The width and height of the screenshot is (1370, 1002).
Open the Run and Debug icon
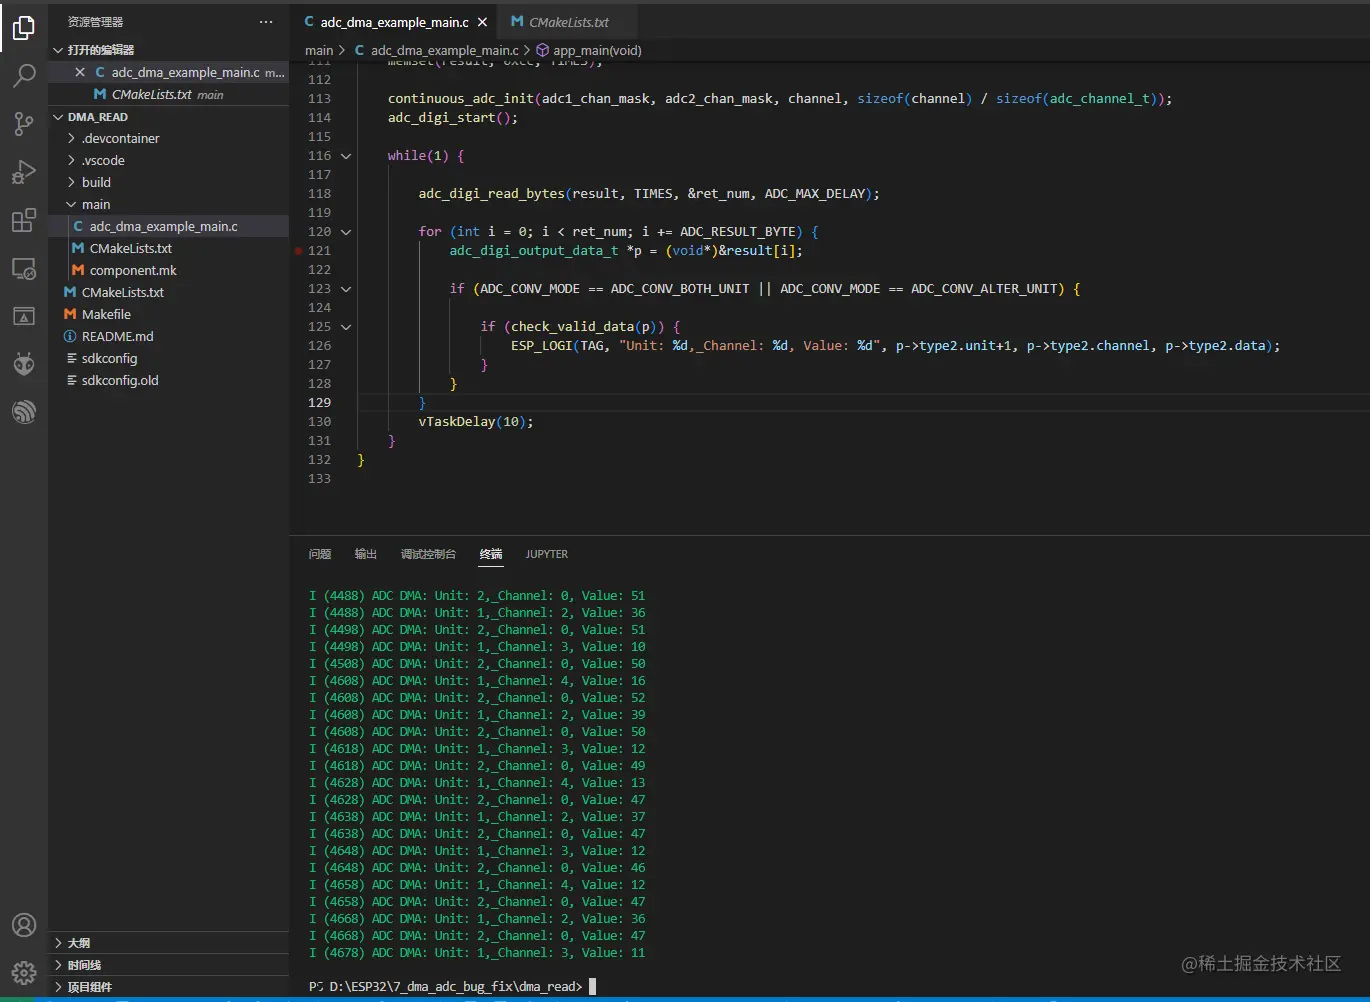click(24, 172)
